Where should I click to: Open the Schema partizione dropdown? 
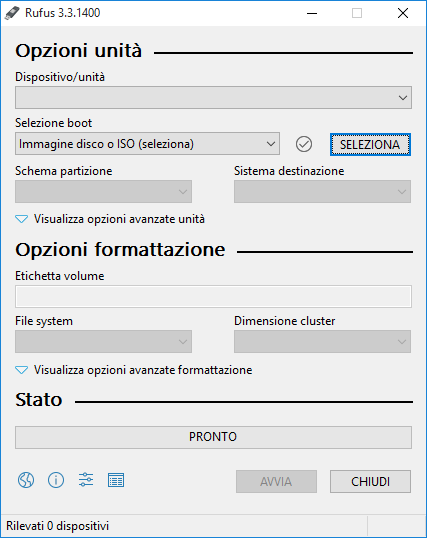(103, 191)
